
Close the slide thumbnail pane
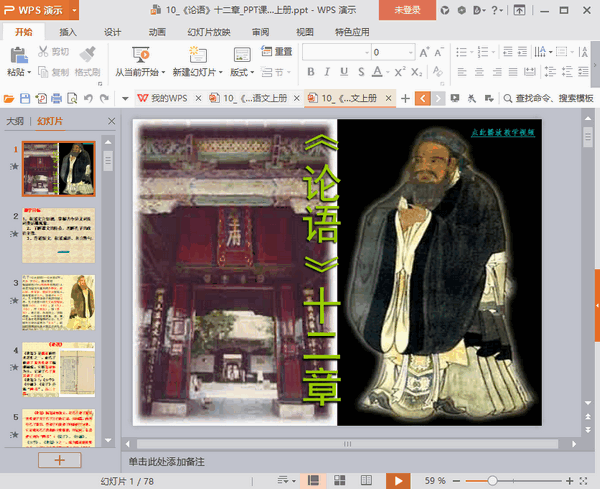point(111,121)
